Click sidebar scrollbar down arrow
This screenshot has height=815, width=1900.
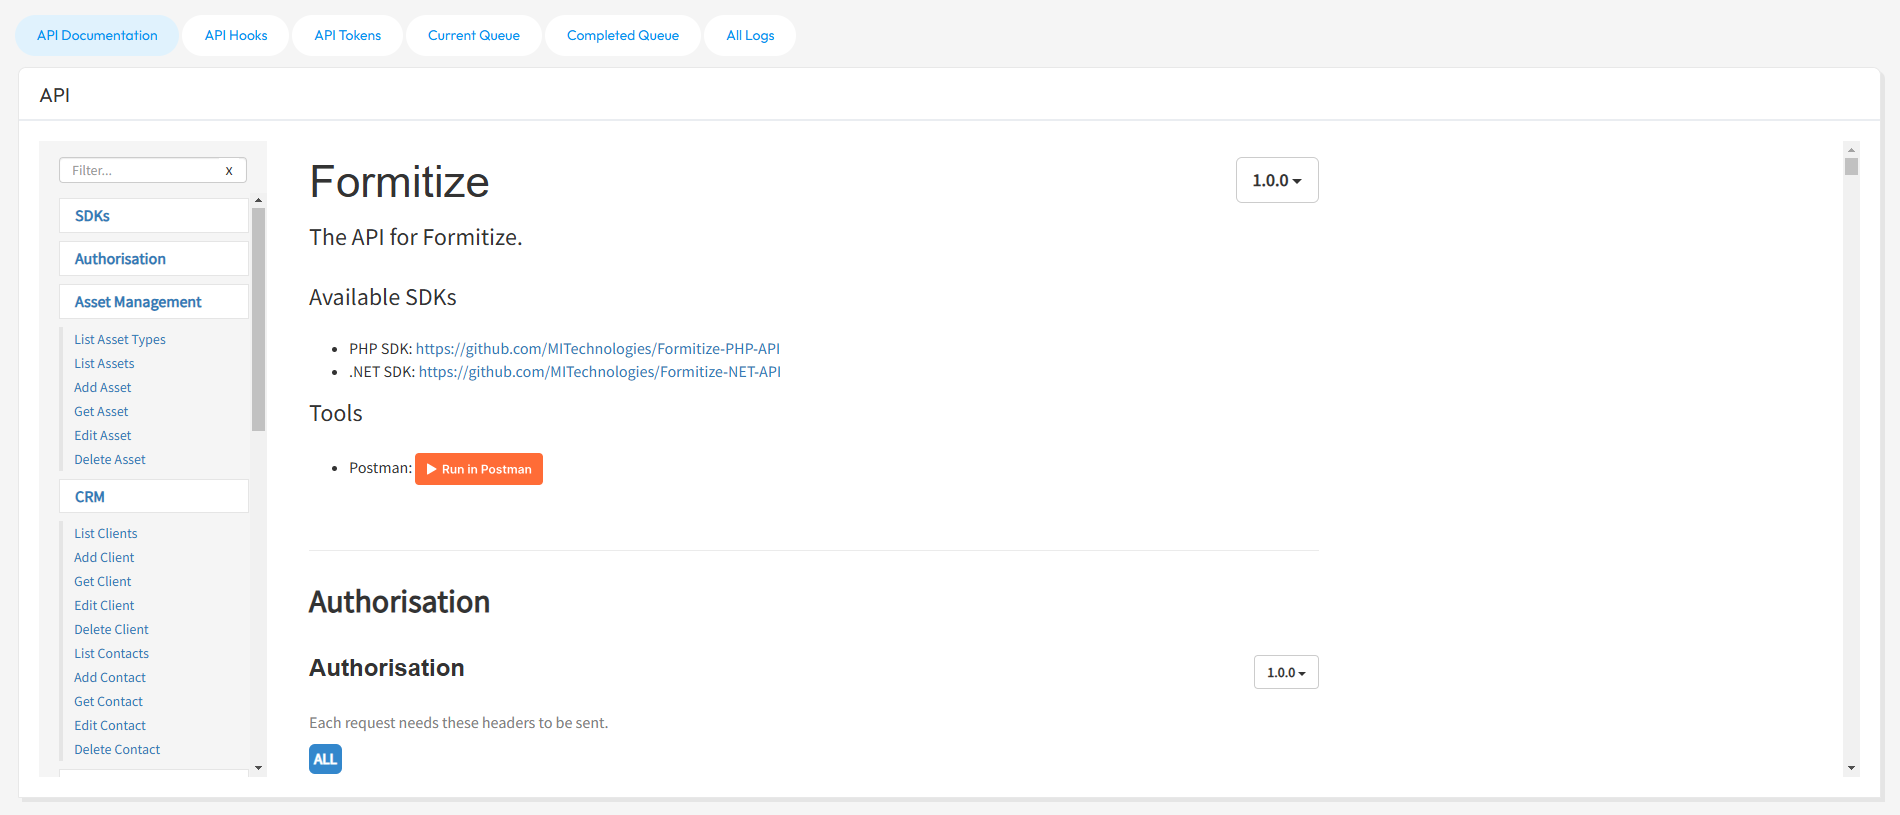[x=258, y=768]
